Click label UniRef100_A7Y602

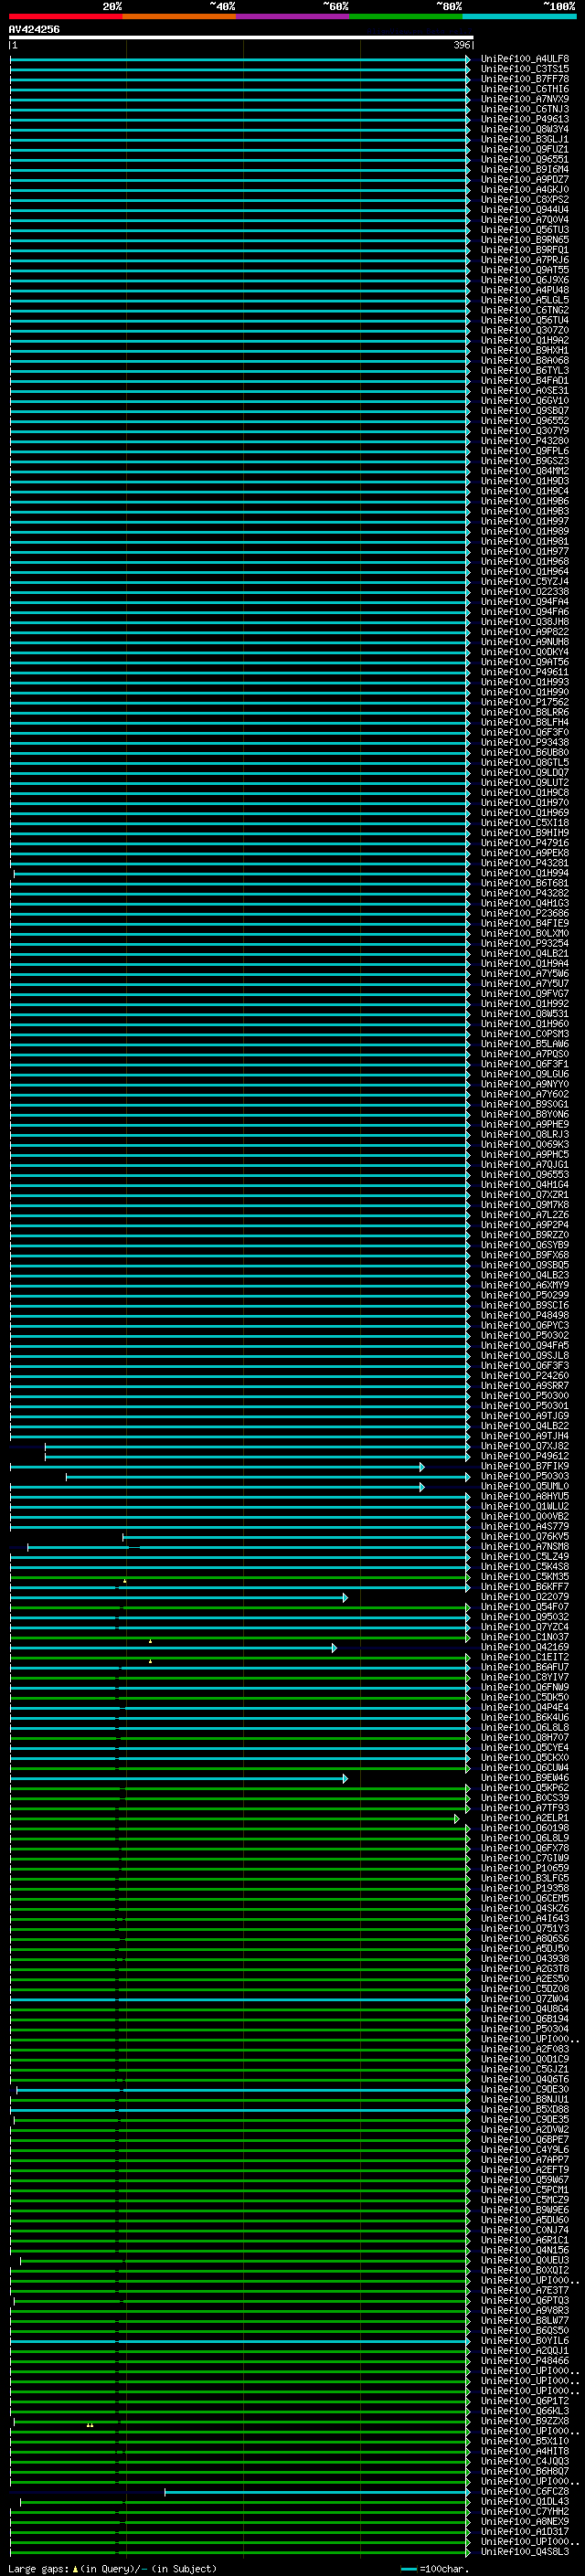tap(525, 1094)
